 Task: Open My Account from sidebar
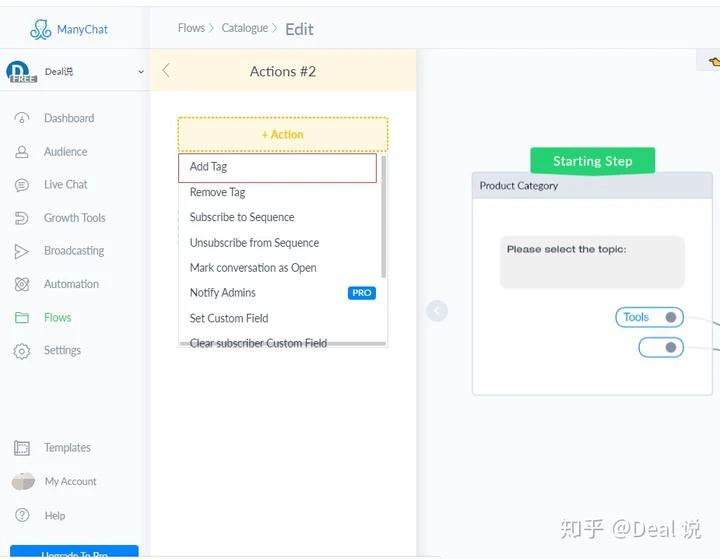pos(71,481)
